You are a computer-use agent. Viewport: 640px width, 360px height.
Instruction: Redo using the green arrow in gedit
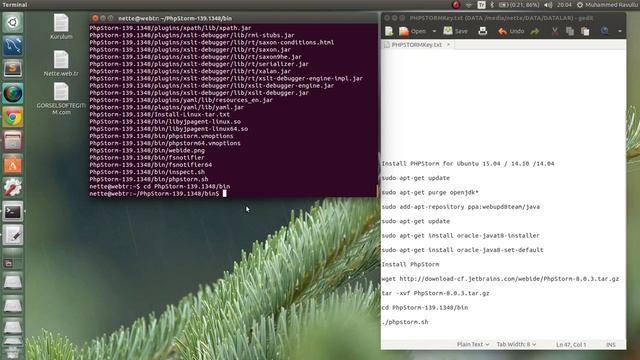click(x=535, y=31)
